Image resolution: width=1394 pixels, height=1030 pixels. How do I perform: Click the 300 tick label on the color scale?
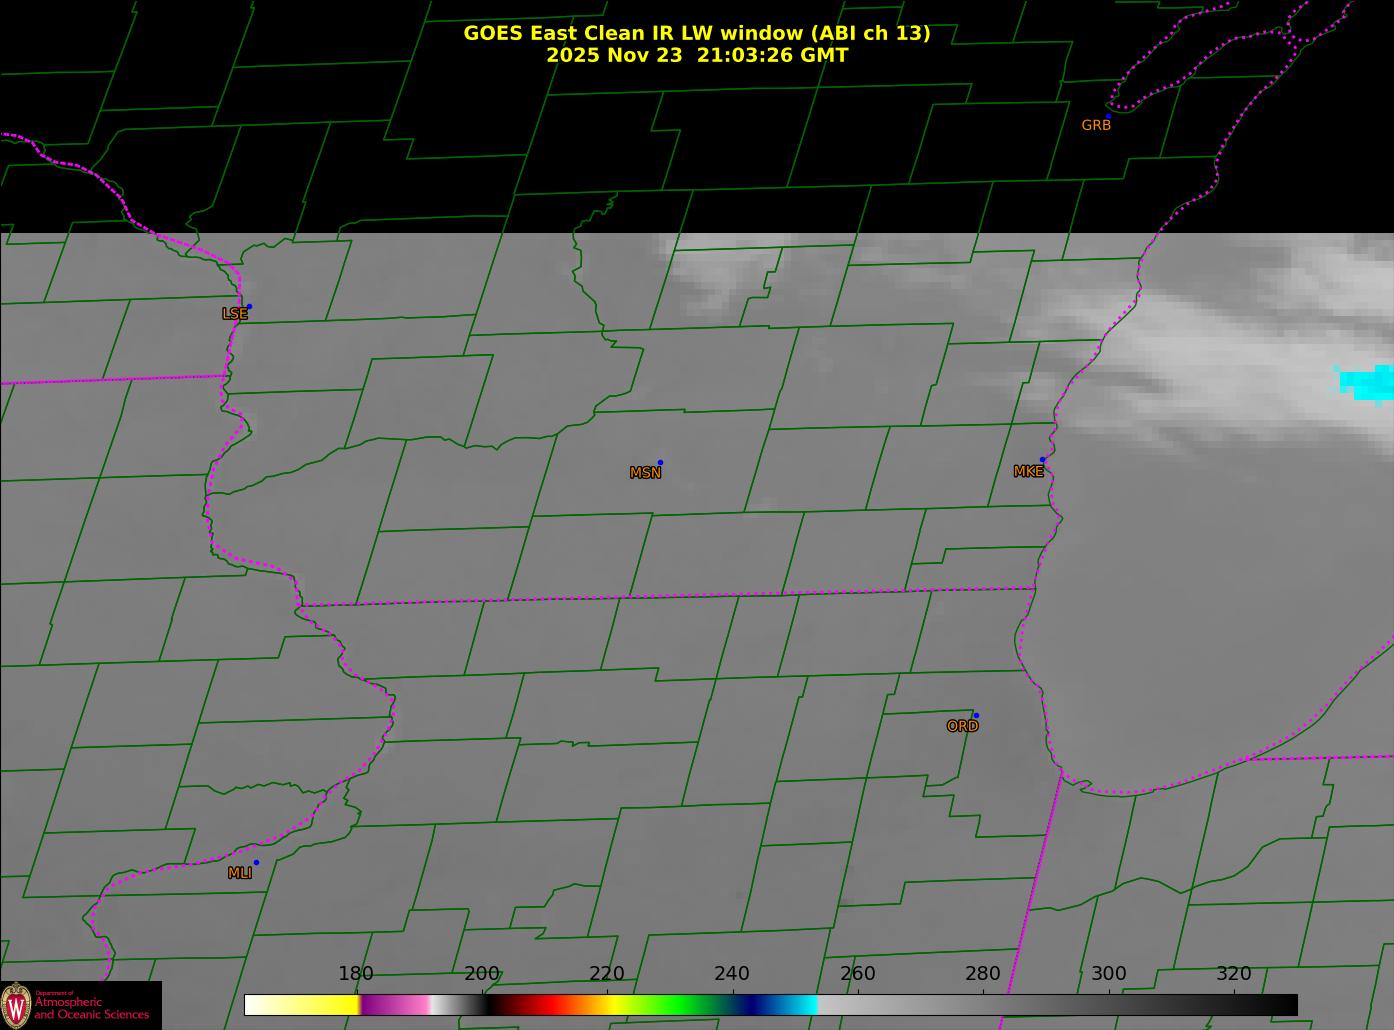pos(1108,974)
